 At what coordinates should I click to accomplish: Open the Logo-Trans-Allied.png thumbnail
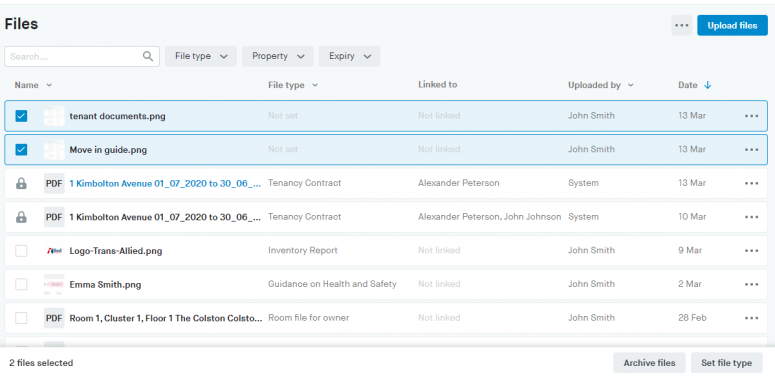click(x=54, y=251)
